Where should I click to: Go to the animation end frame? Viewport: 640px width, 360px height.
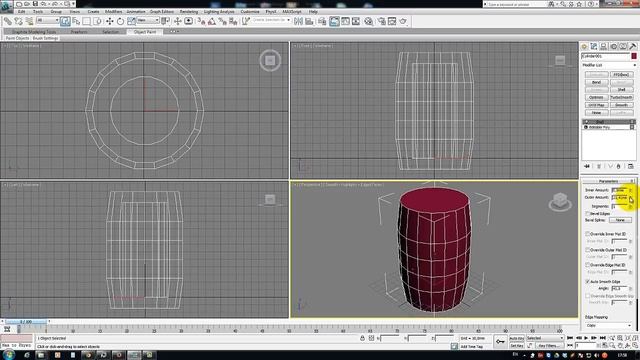[602, 338]
